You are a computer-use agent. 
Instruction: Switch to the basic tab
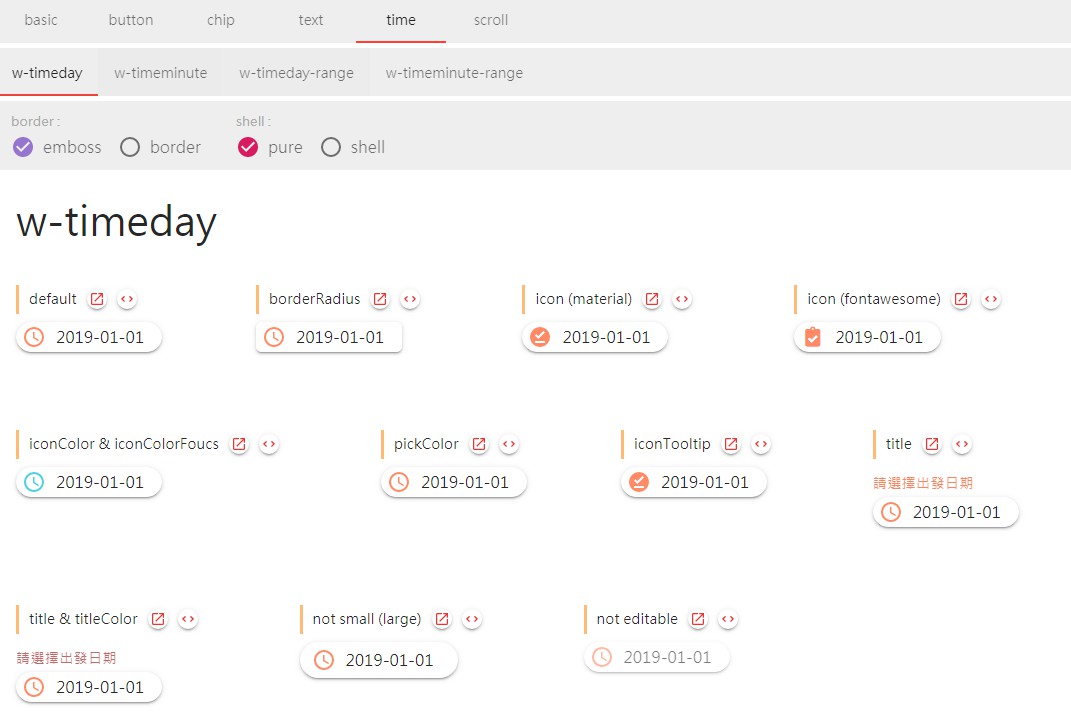[41, 20]
